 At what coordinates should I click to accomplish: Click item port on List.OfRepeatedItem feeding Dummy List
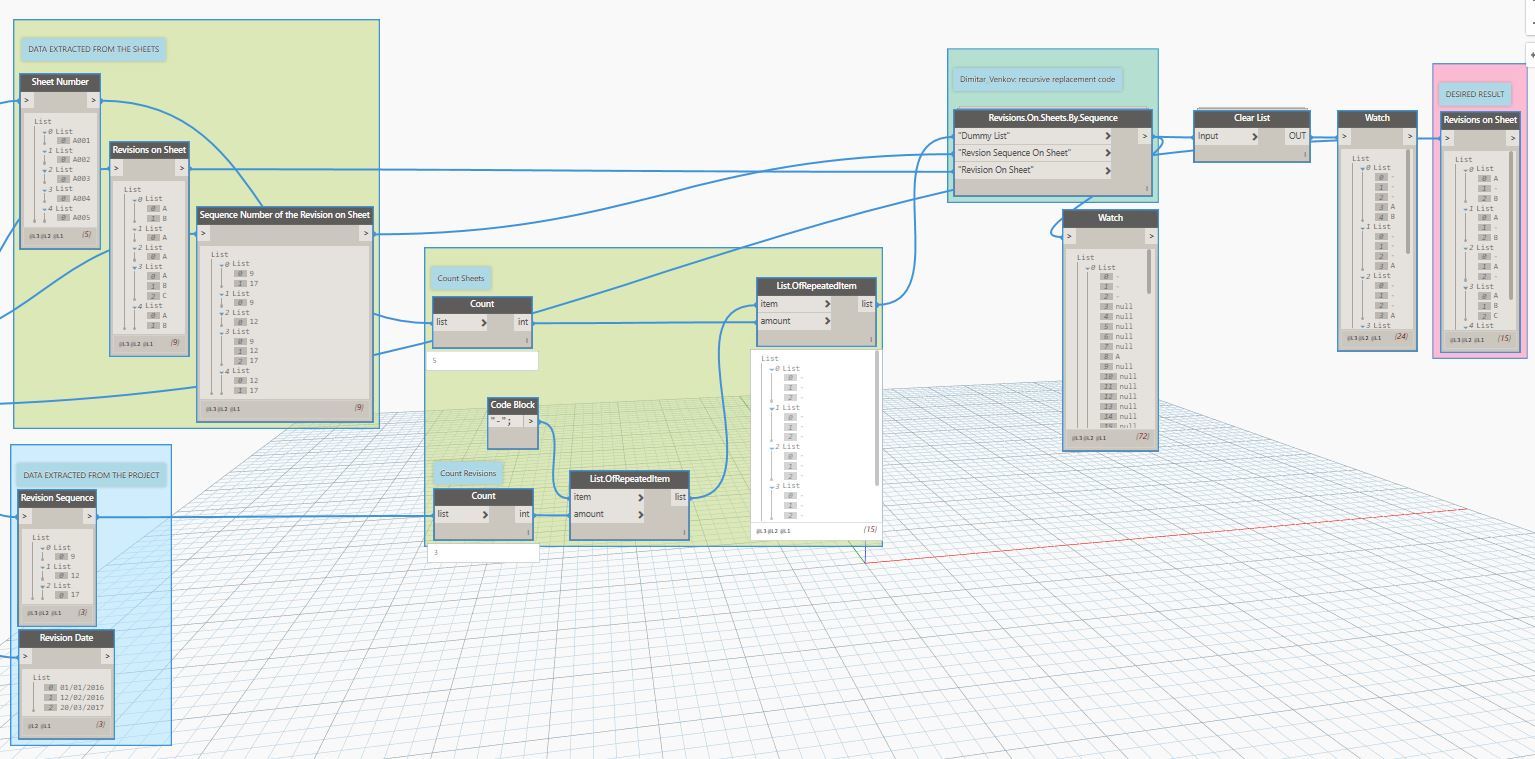(x=795, y=304)
